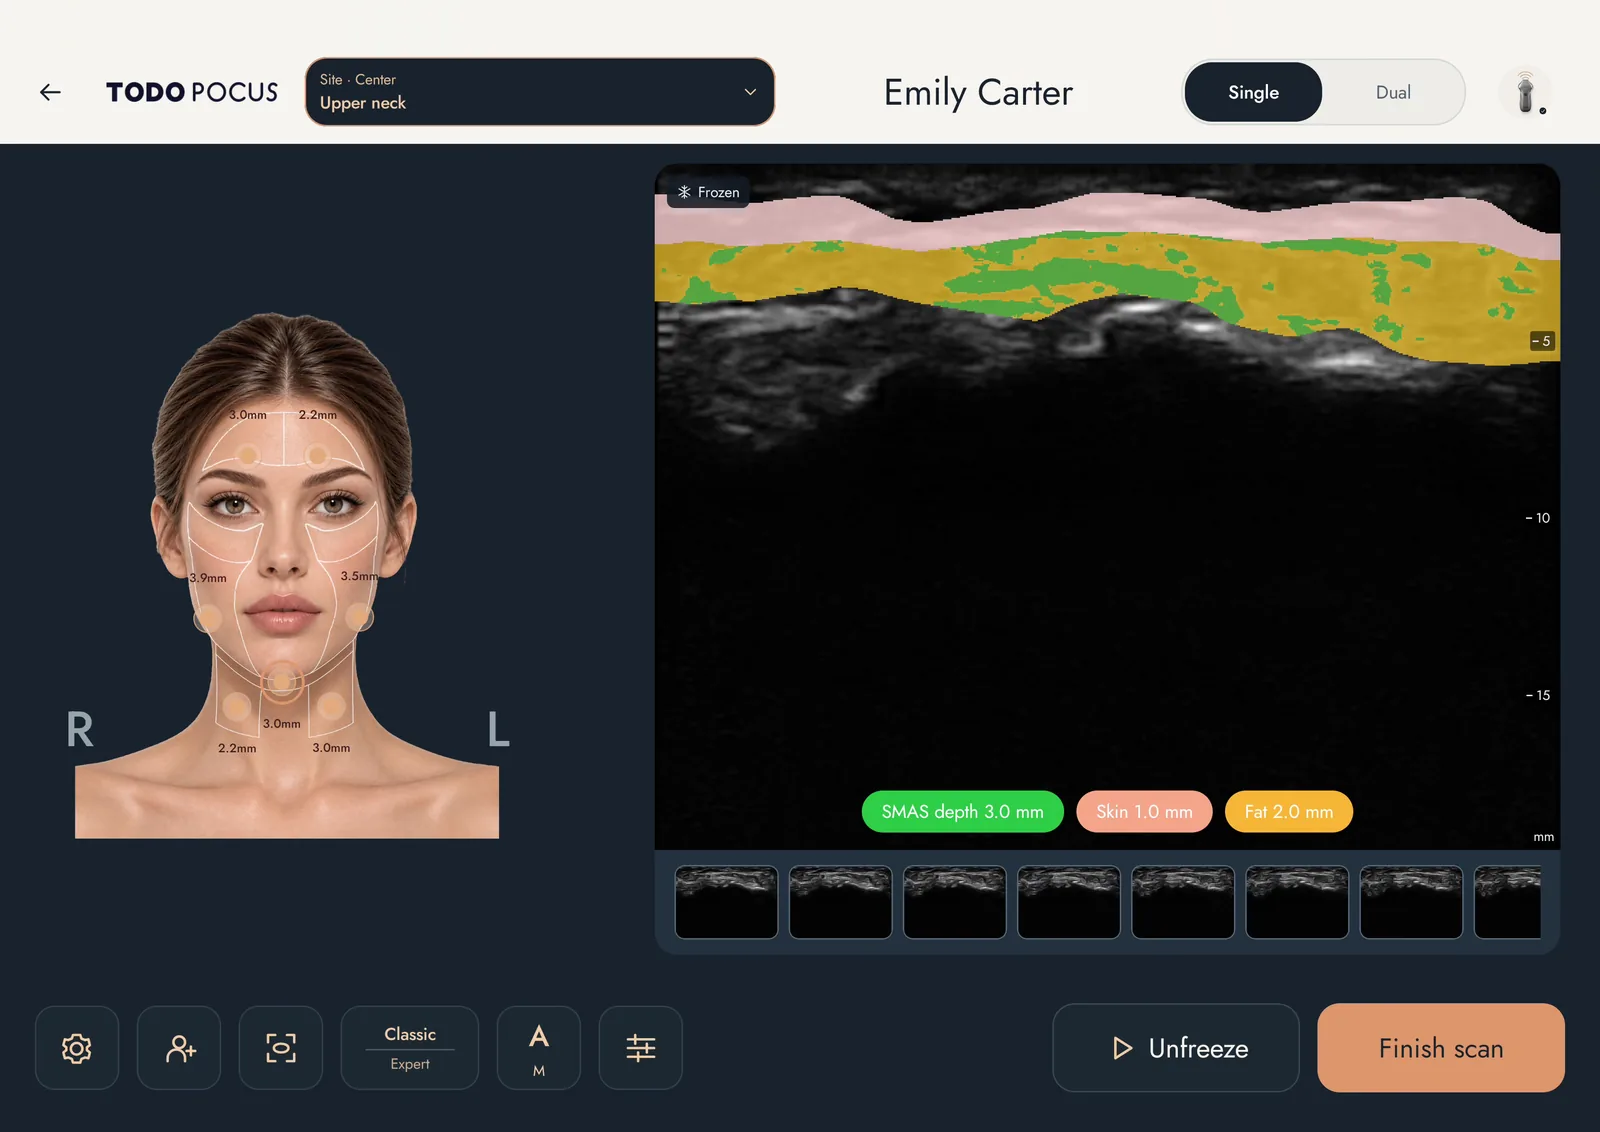The image size is (1600, 1132).
Task: Toggle the Classic/Expert mode switch
Action: [x=410, y=1048]
